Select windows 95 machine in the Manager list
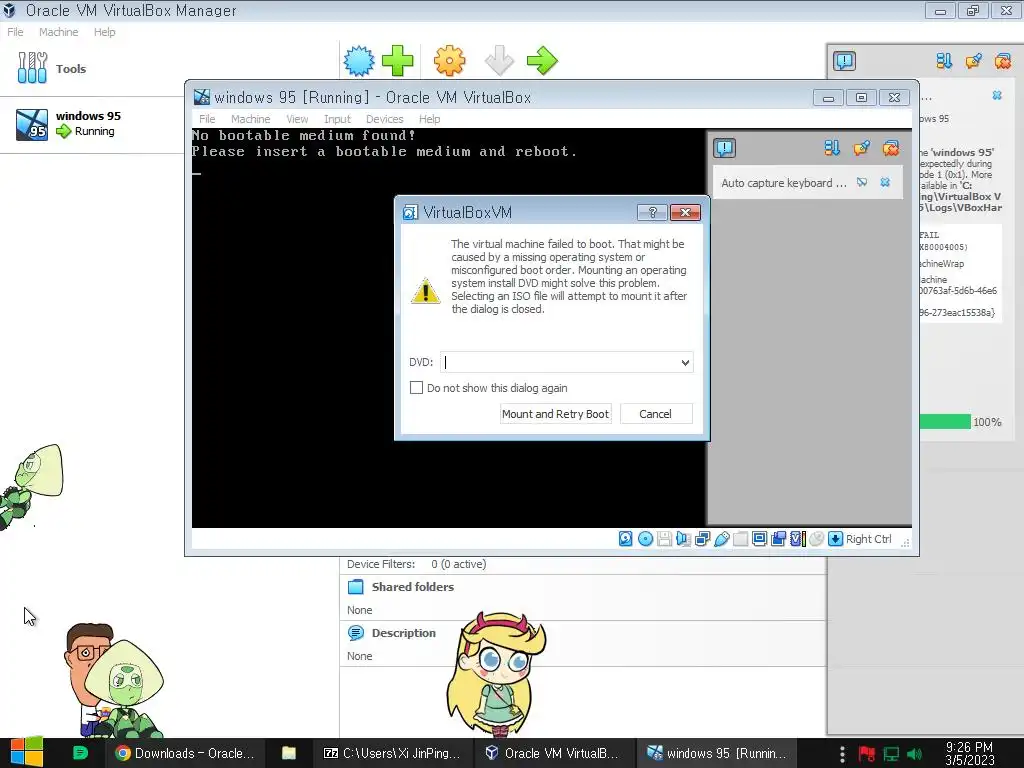Screen dimensions: 1024x768 (x=91, y=124)
